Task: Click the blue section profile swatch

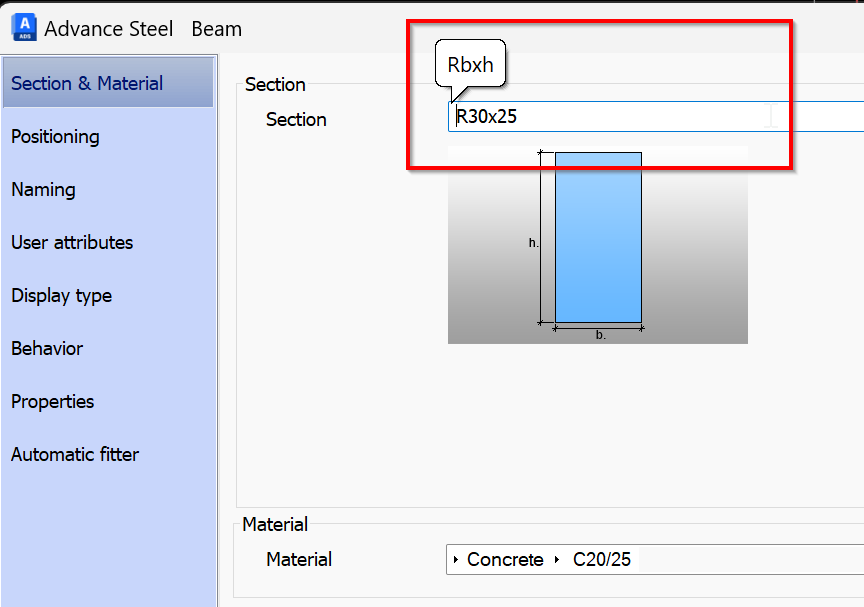Action: point(598,240)
